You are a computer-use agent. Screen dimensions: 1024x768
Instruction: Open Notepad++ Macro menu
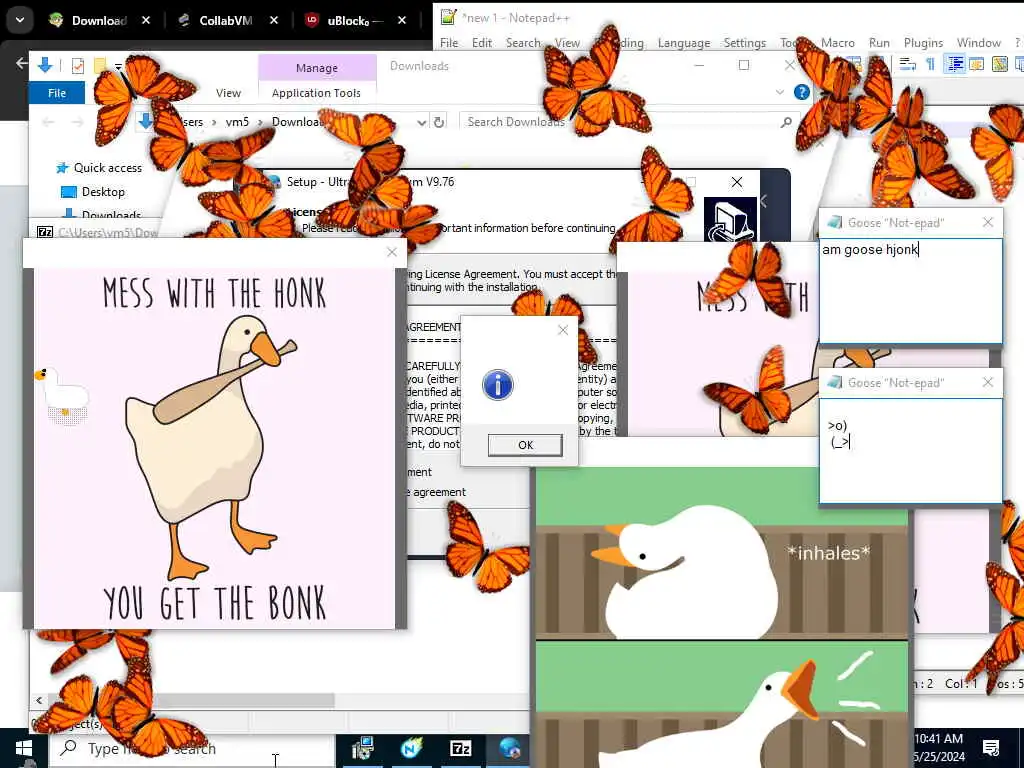(837, 43)
